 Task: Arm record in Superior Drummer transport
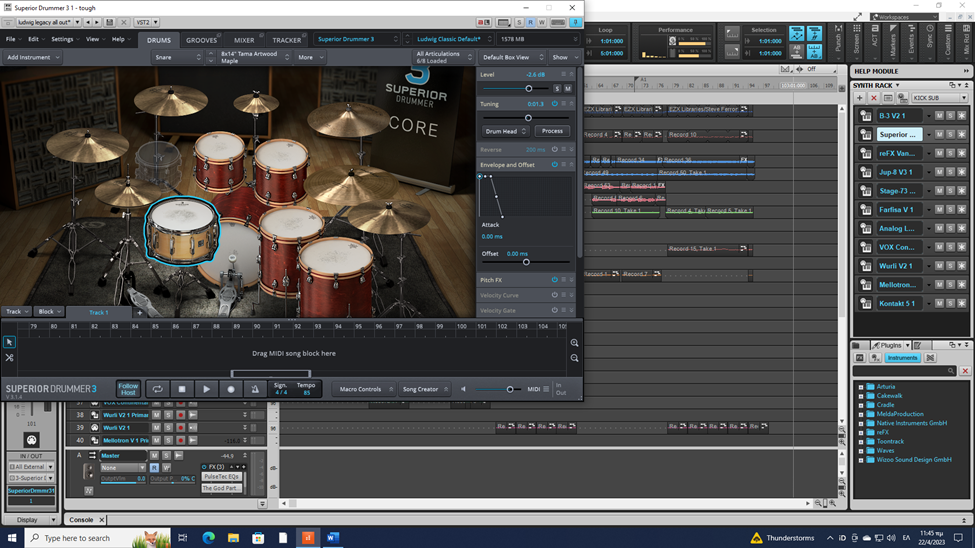[x=231, y=389]
